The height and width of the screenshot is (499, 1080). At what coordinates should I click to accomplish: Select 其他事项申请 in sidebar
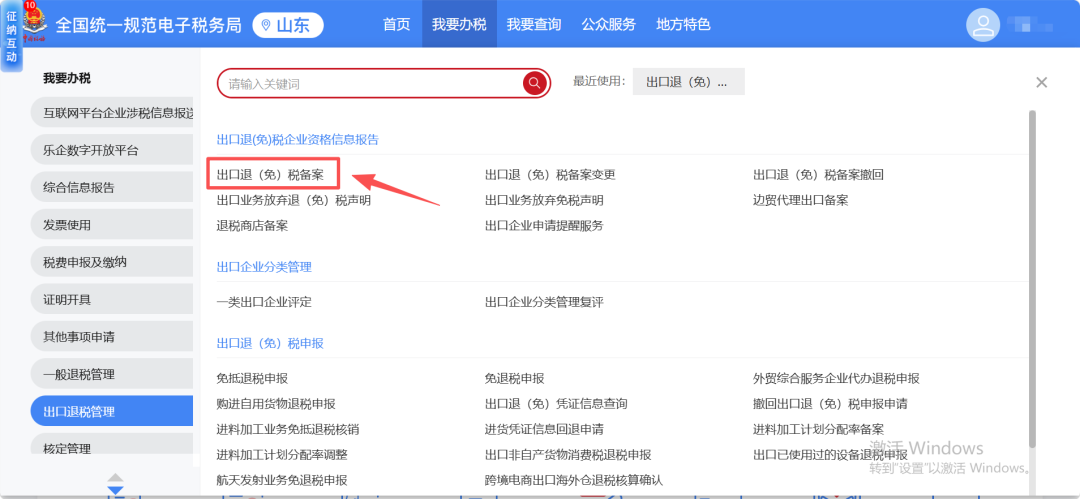pos(112,337)
